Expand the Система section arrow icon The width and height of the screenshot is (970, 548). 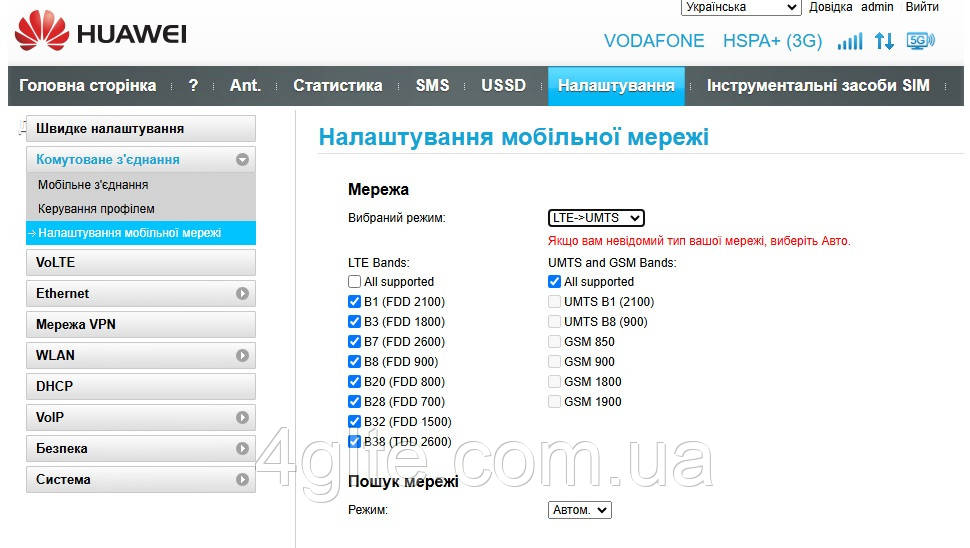pyautogui.click(x=242, y=480)
